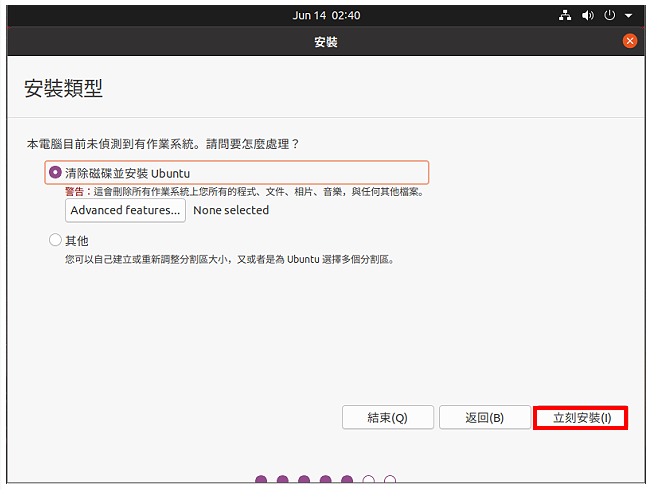Start install with 立刻安裝(I) button

tap(581, 418)
